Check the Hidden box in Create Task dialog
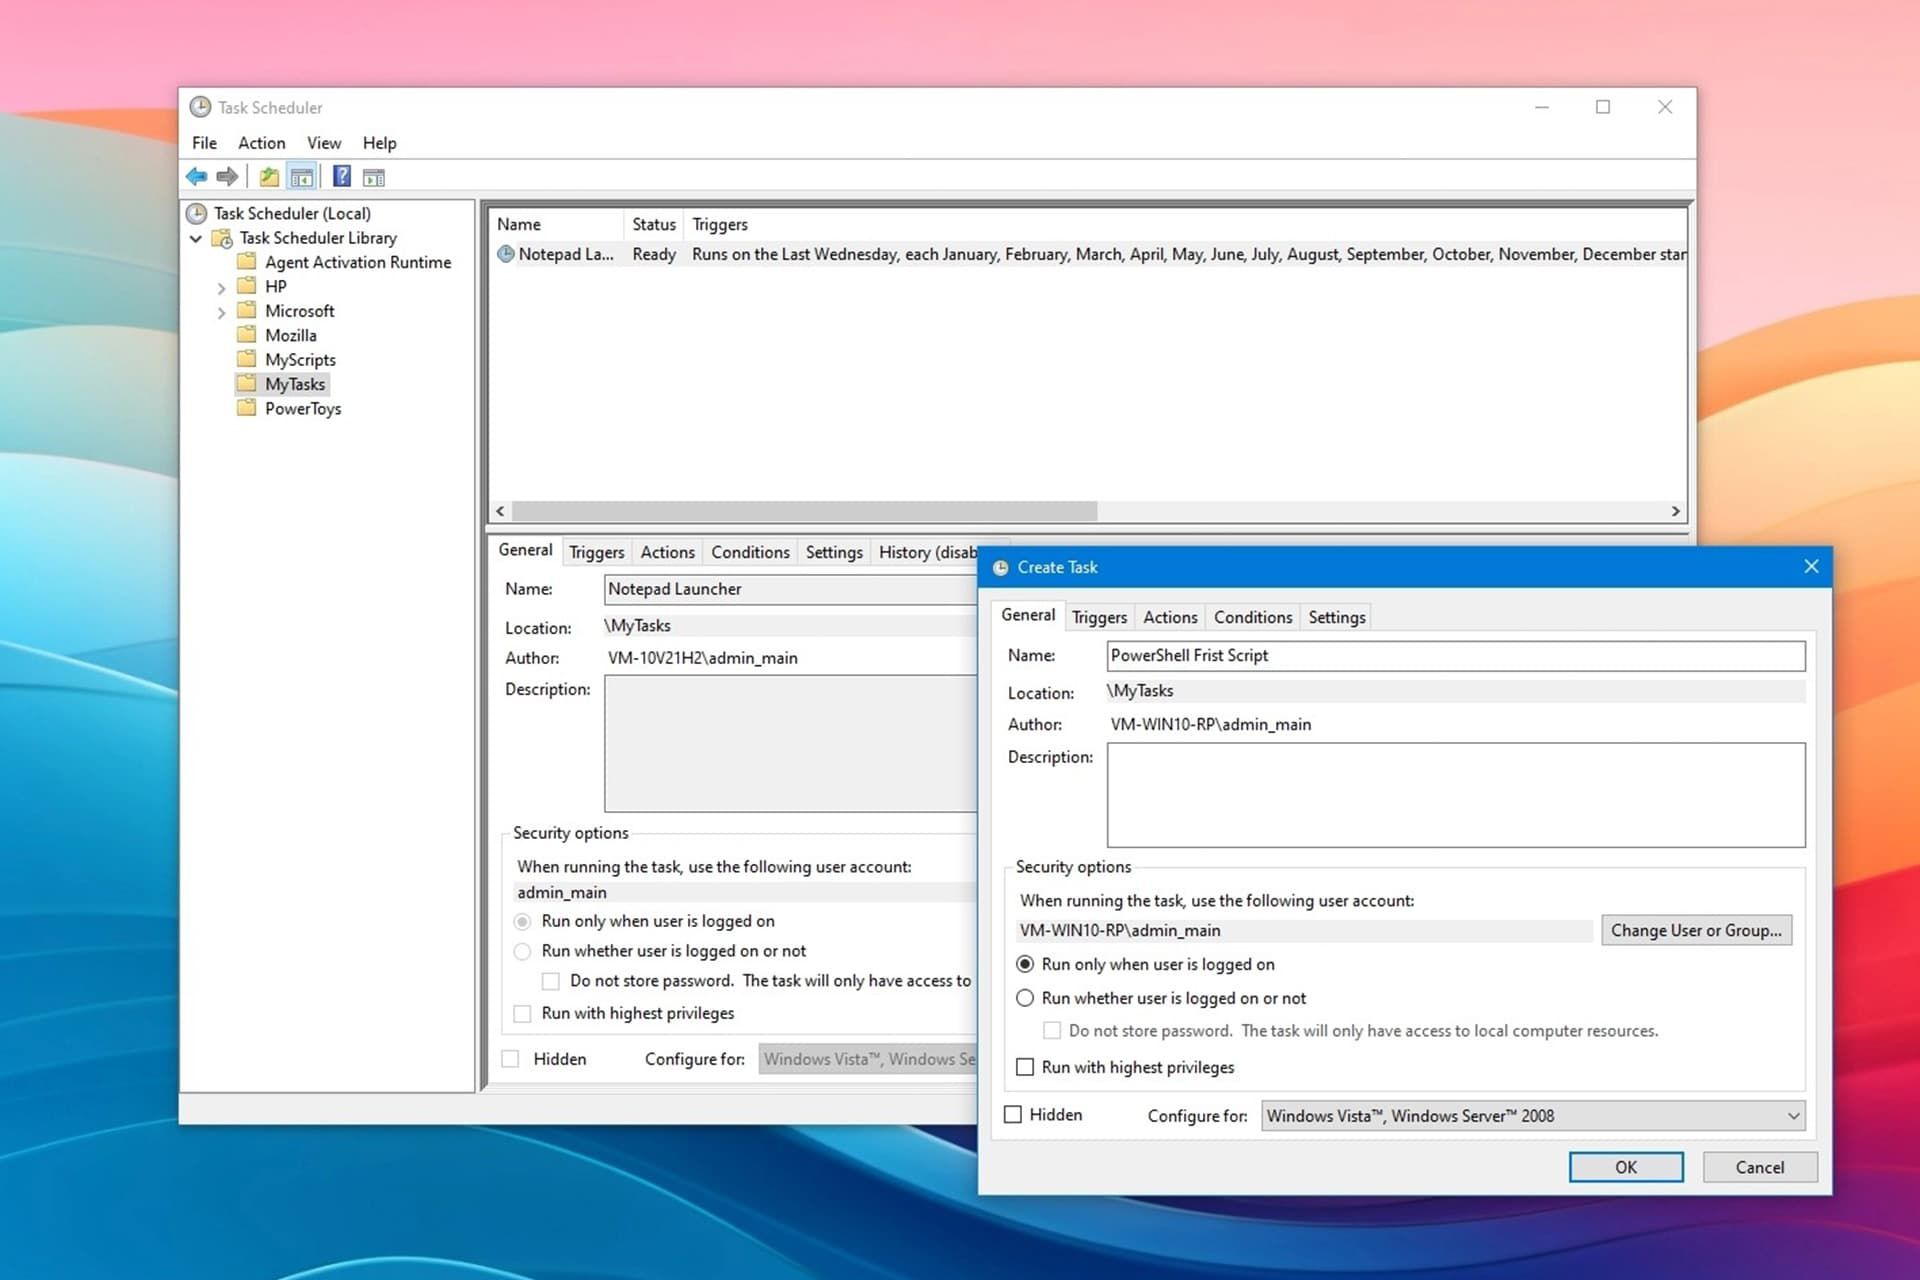 click(1013, 1114)
